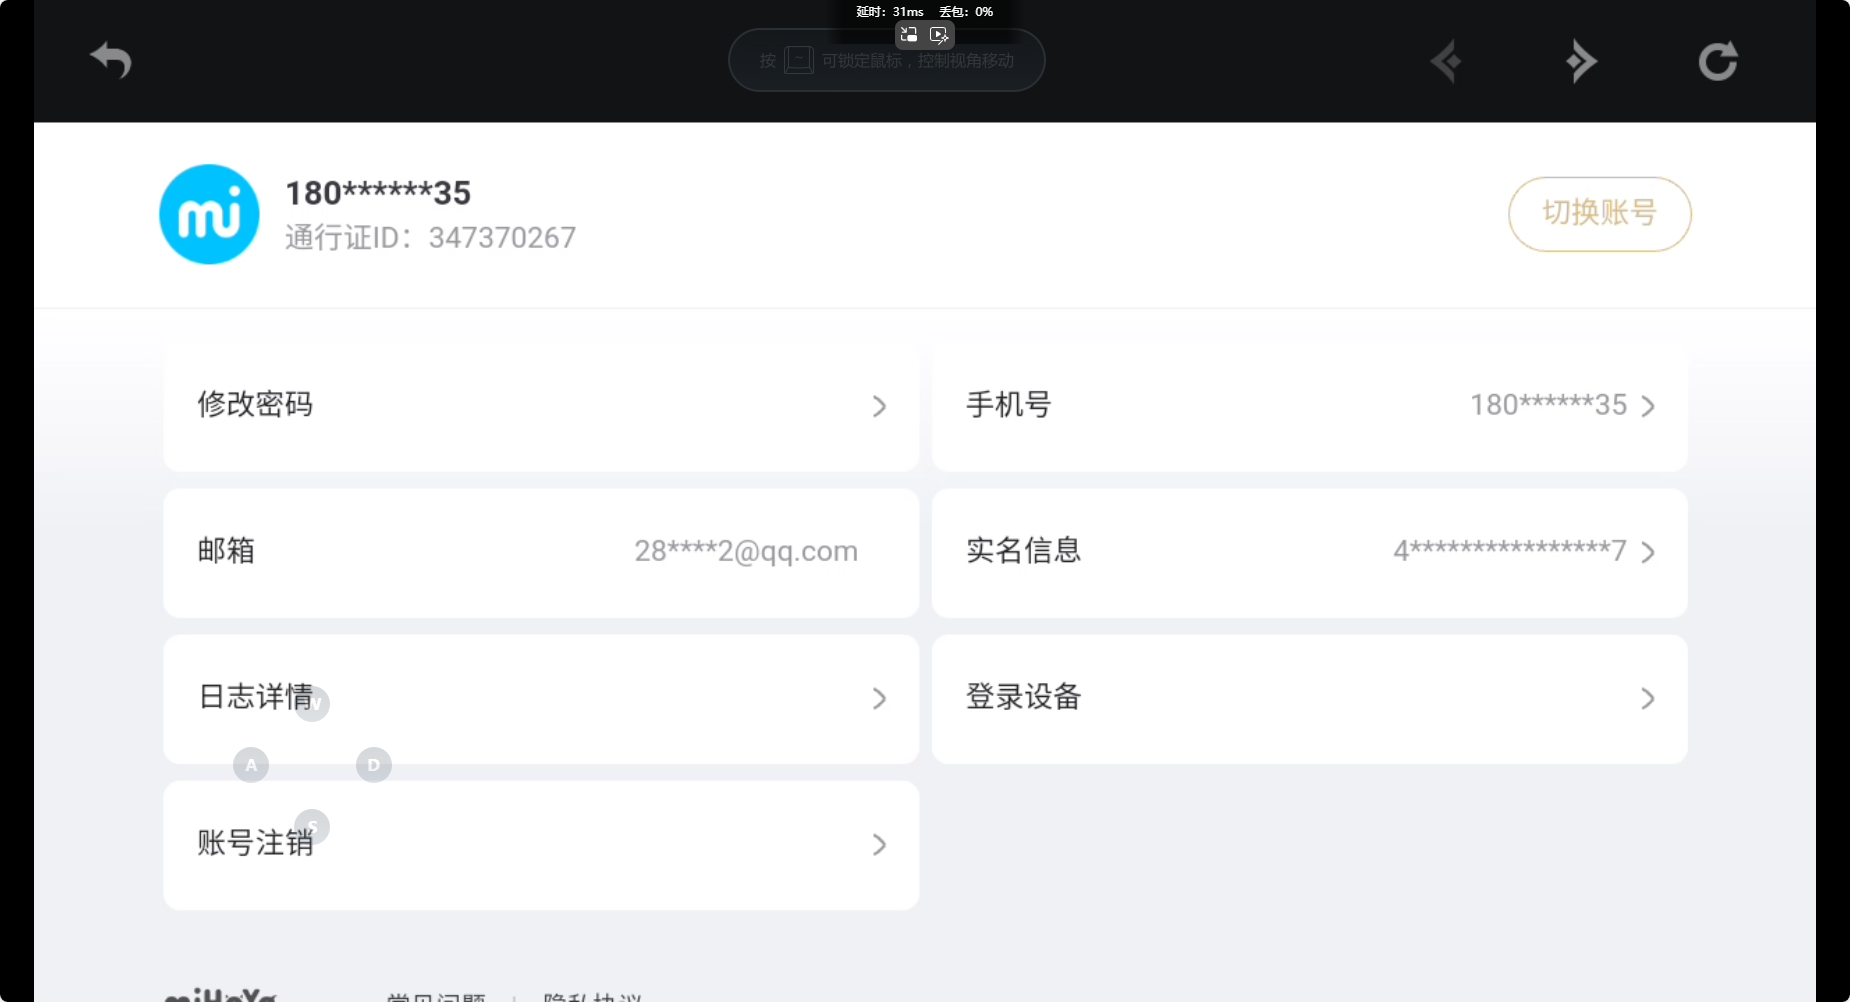The image size is (1850, 1002).
Task: Click the picture-in-picture window icon at top center
Action: 909,35
